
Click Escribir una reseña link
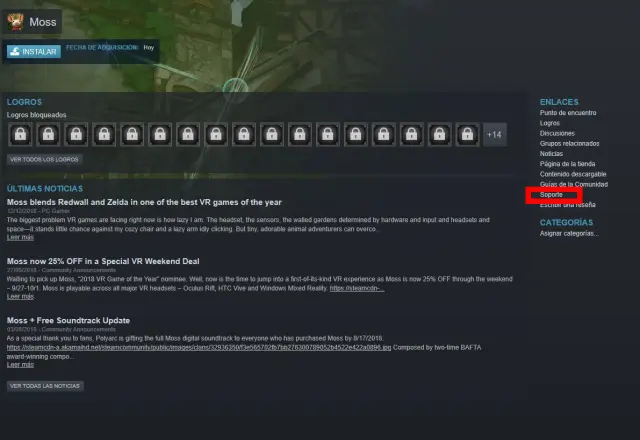tap(567, 205)
